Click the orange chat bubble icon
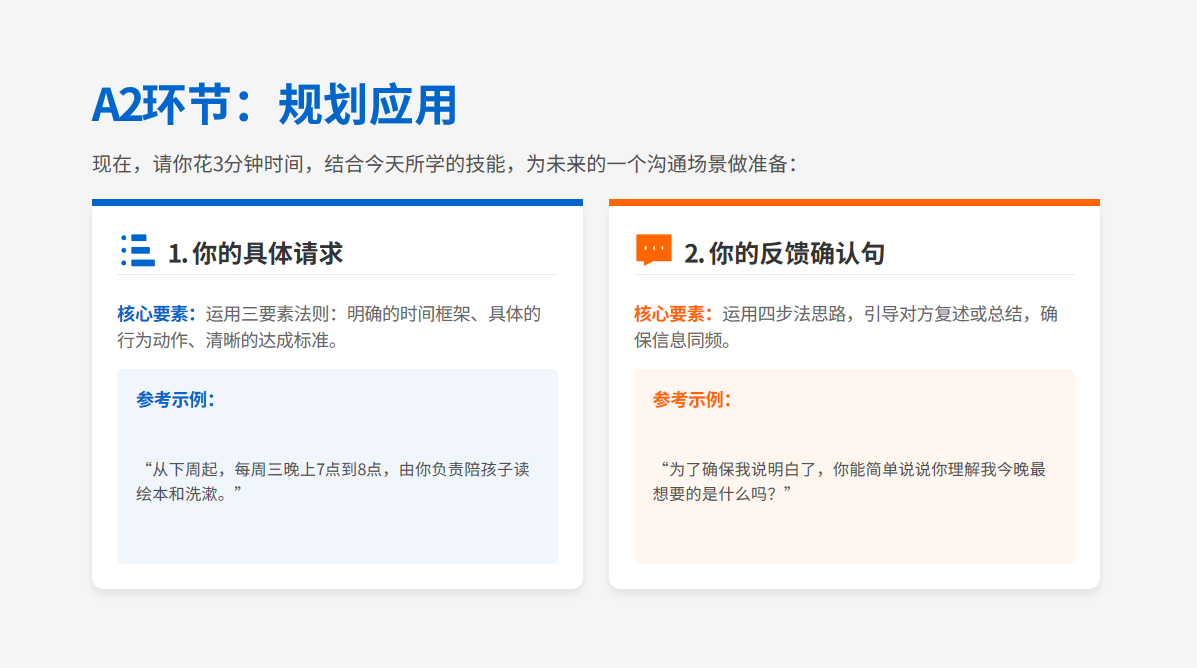Image resolution: width=1197 pixels, height=668 pixels. [653, 250]
